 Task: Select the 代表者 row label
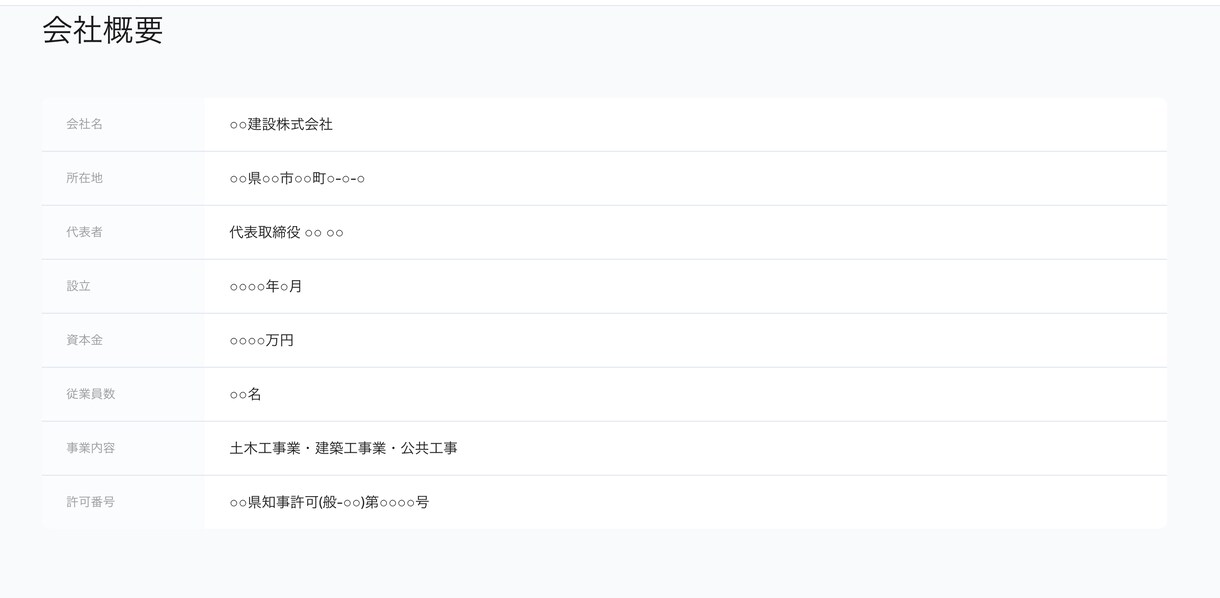click(85, 232)
